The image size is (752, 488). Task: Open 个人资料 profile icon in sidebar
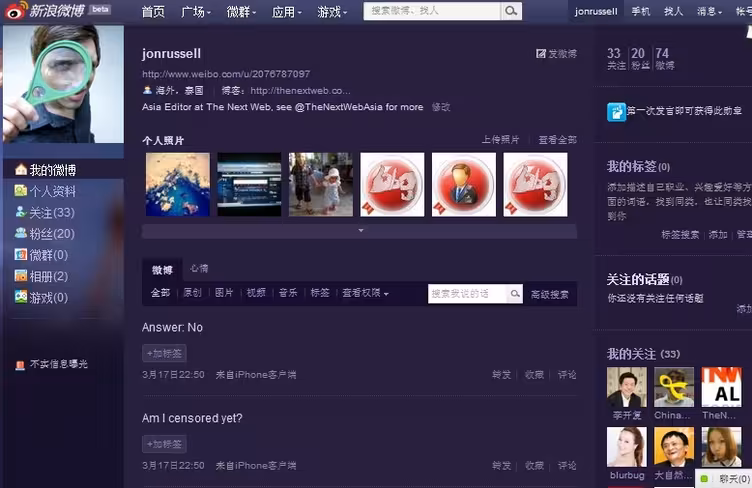[x=20, y=191]
